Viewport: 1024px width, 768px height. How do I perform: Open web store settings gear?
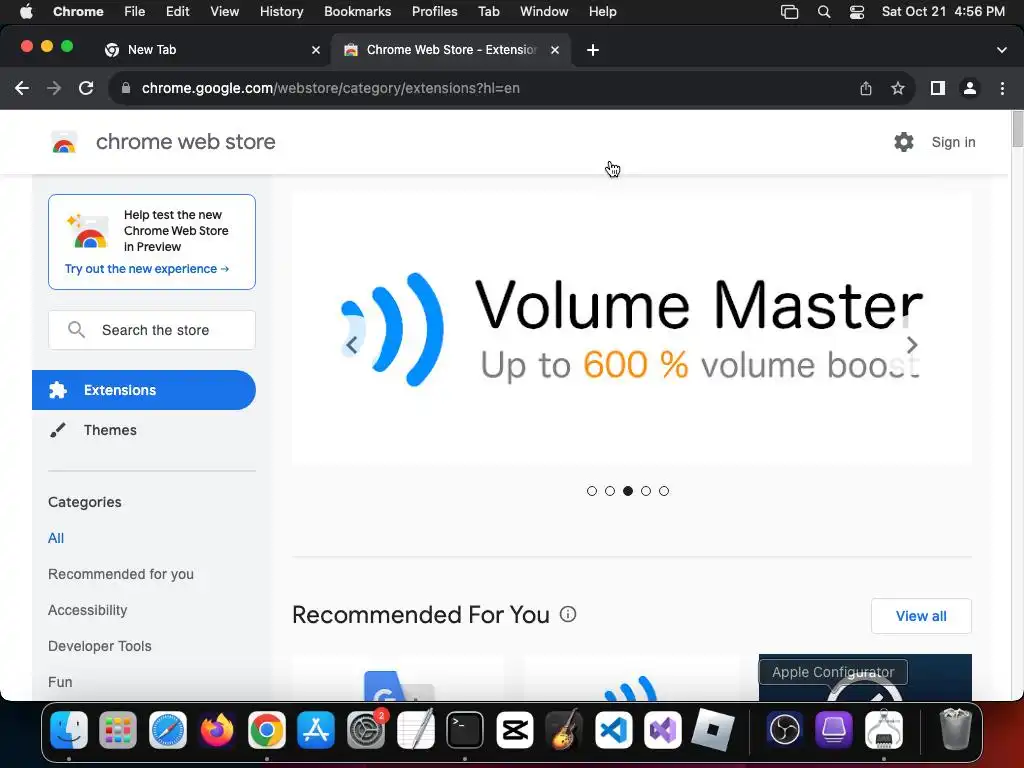pyautogui.click(x=904, y=142)
